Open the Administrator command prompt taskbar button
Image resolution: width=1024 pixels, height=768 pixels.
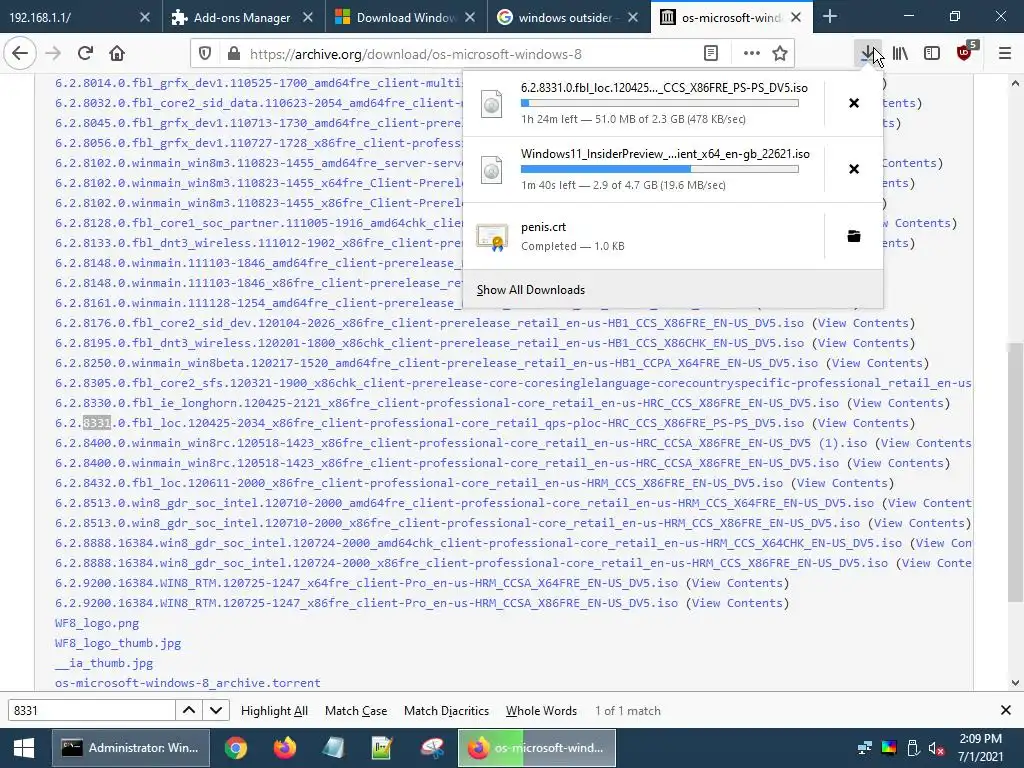coord(131,748)
